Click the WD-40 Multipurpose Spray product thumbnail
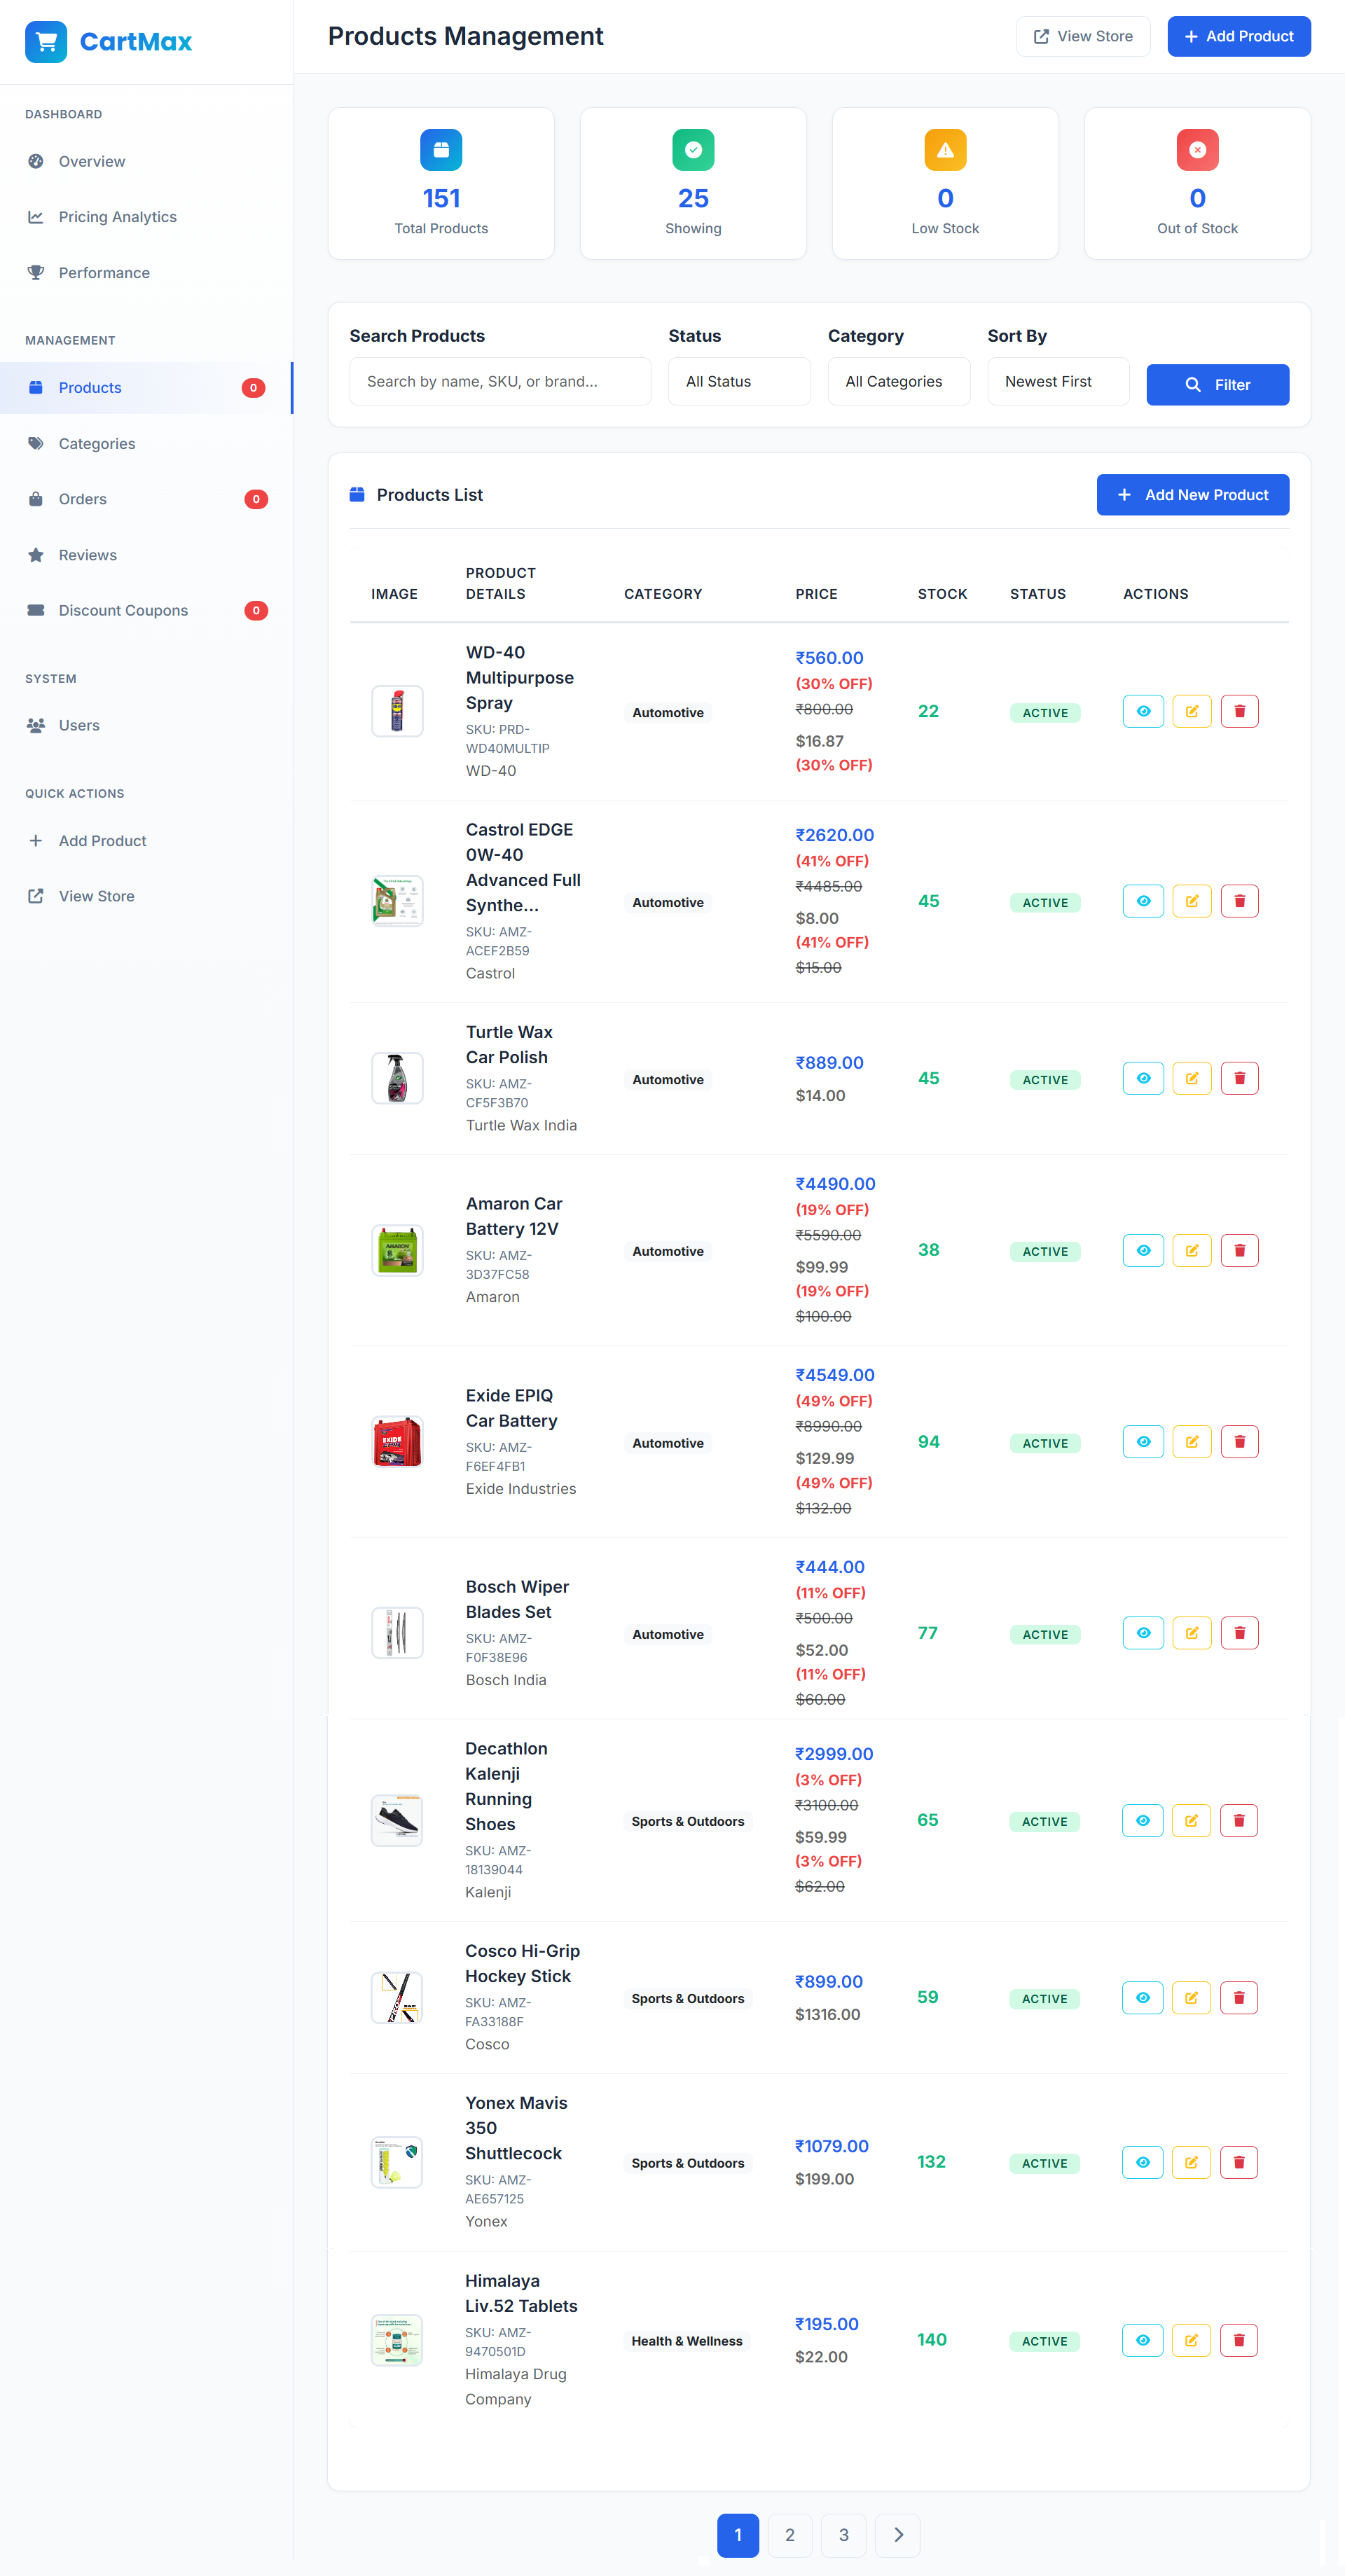1345x2576 pixels. click(x=397, y=711)
